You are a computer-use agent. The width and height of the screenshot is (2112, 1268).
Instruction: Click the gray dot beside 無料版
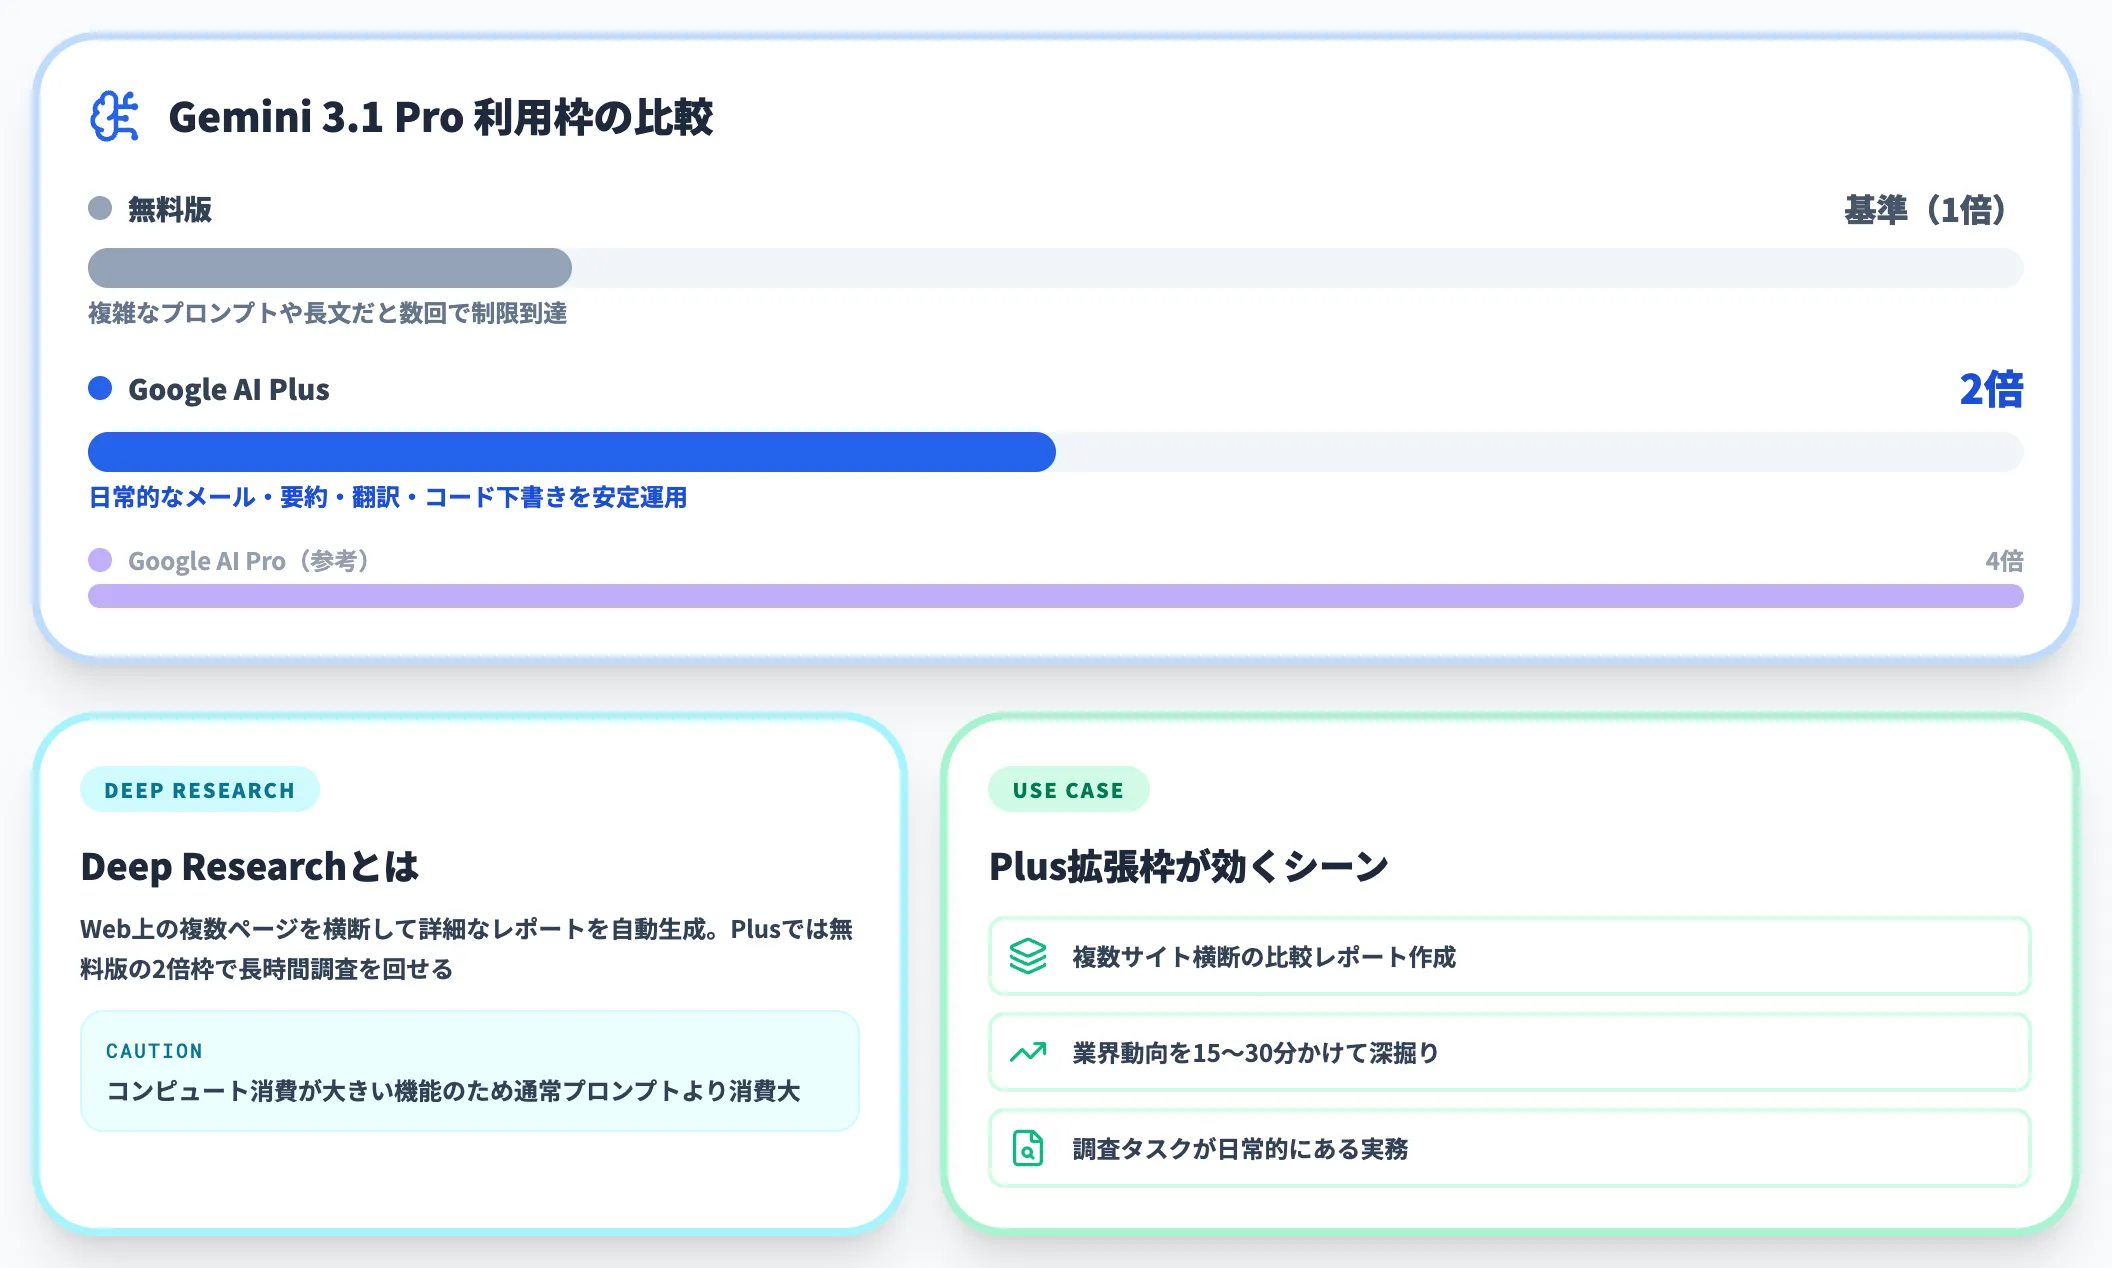[100, 208]
